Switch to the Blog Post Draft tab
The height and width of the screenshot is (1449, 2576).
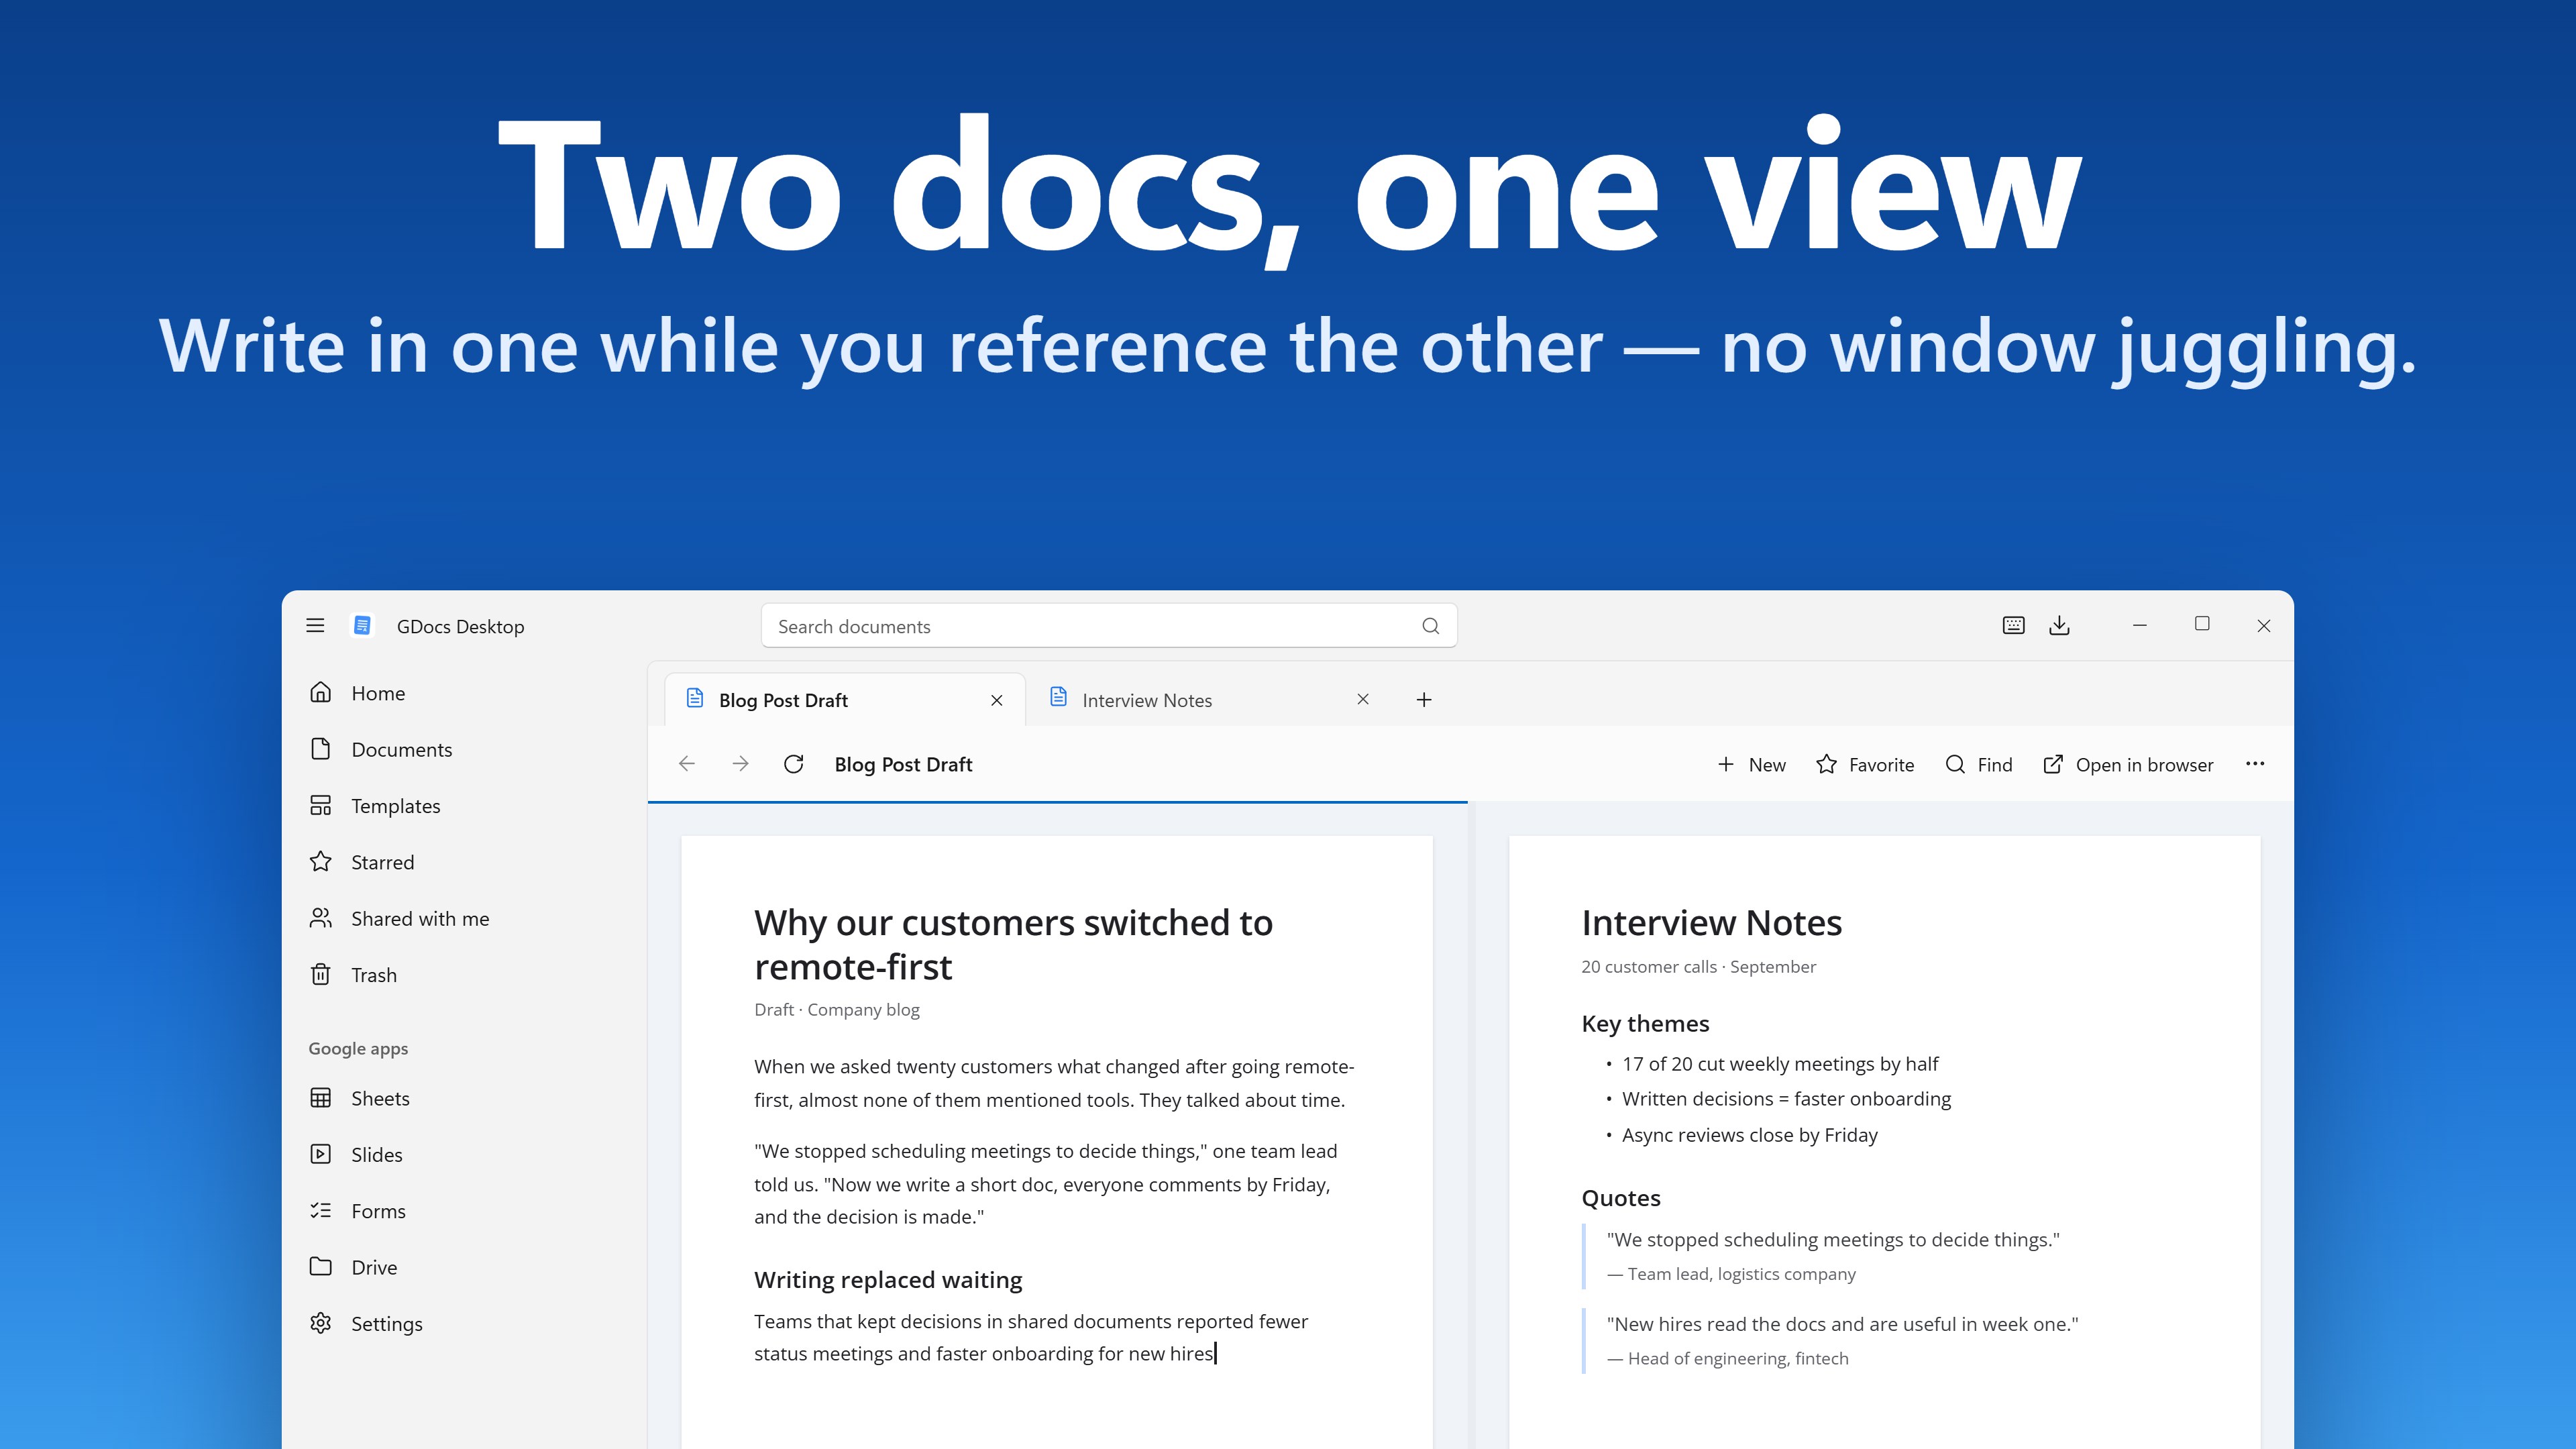pyautogui.click(x=845, y=700)
